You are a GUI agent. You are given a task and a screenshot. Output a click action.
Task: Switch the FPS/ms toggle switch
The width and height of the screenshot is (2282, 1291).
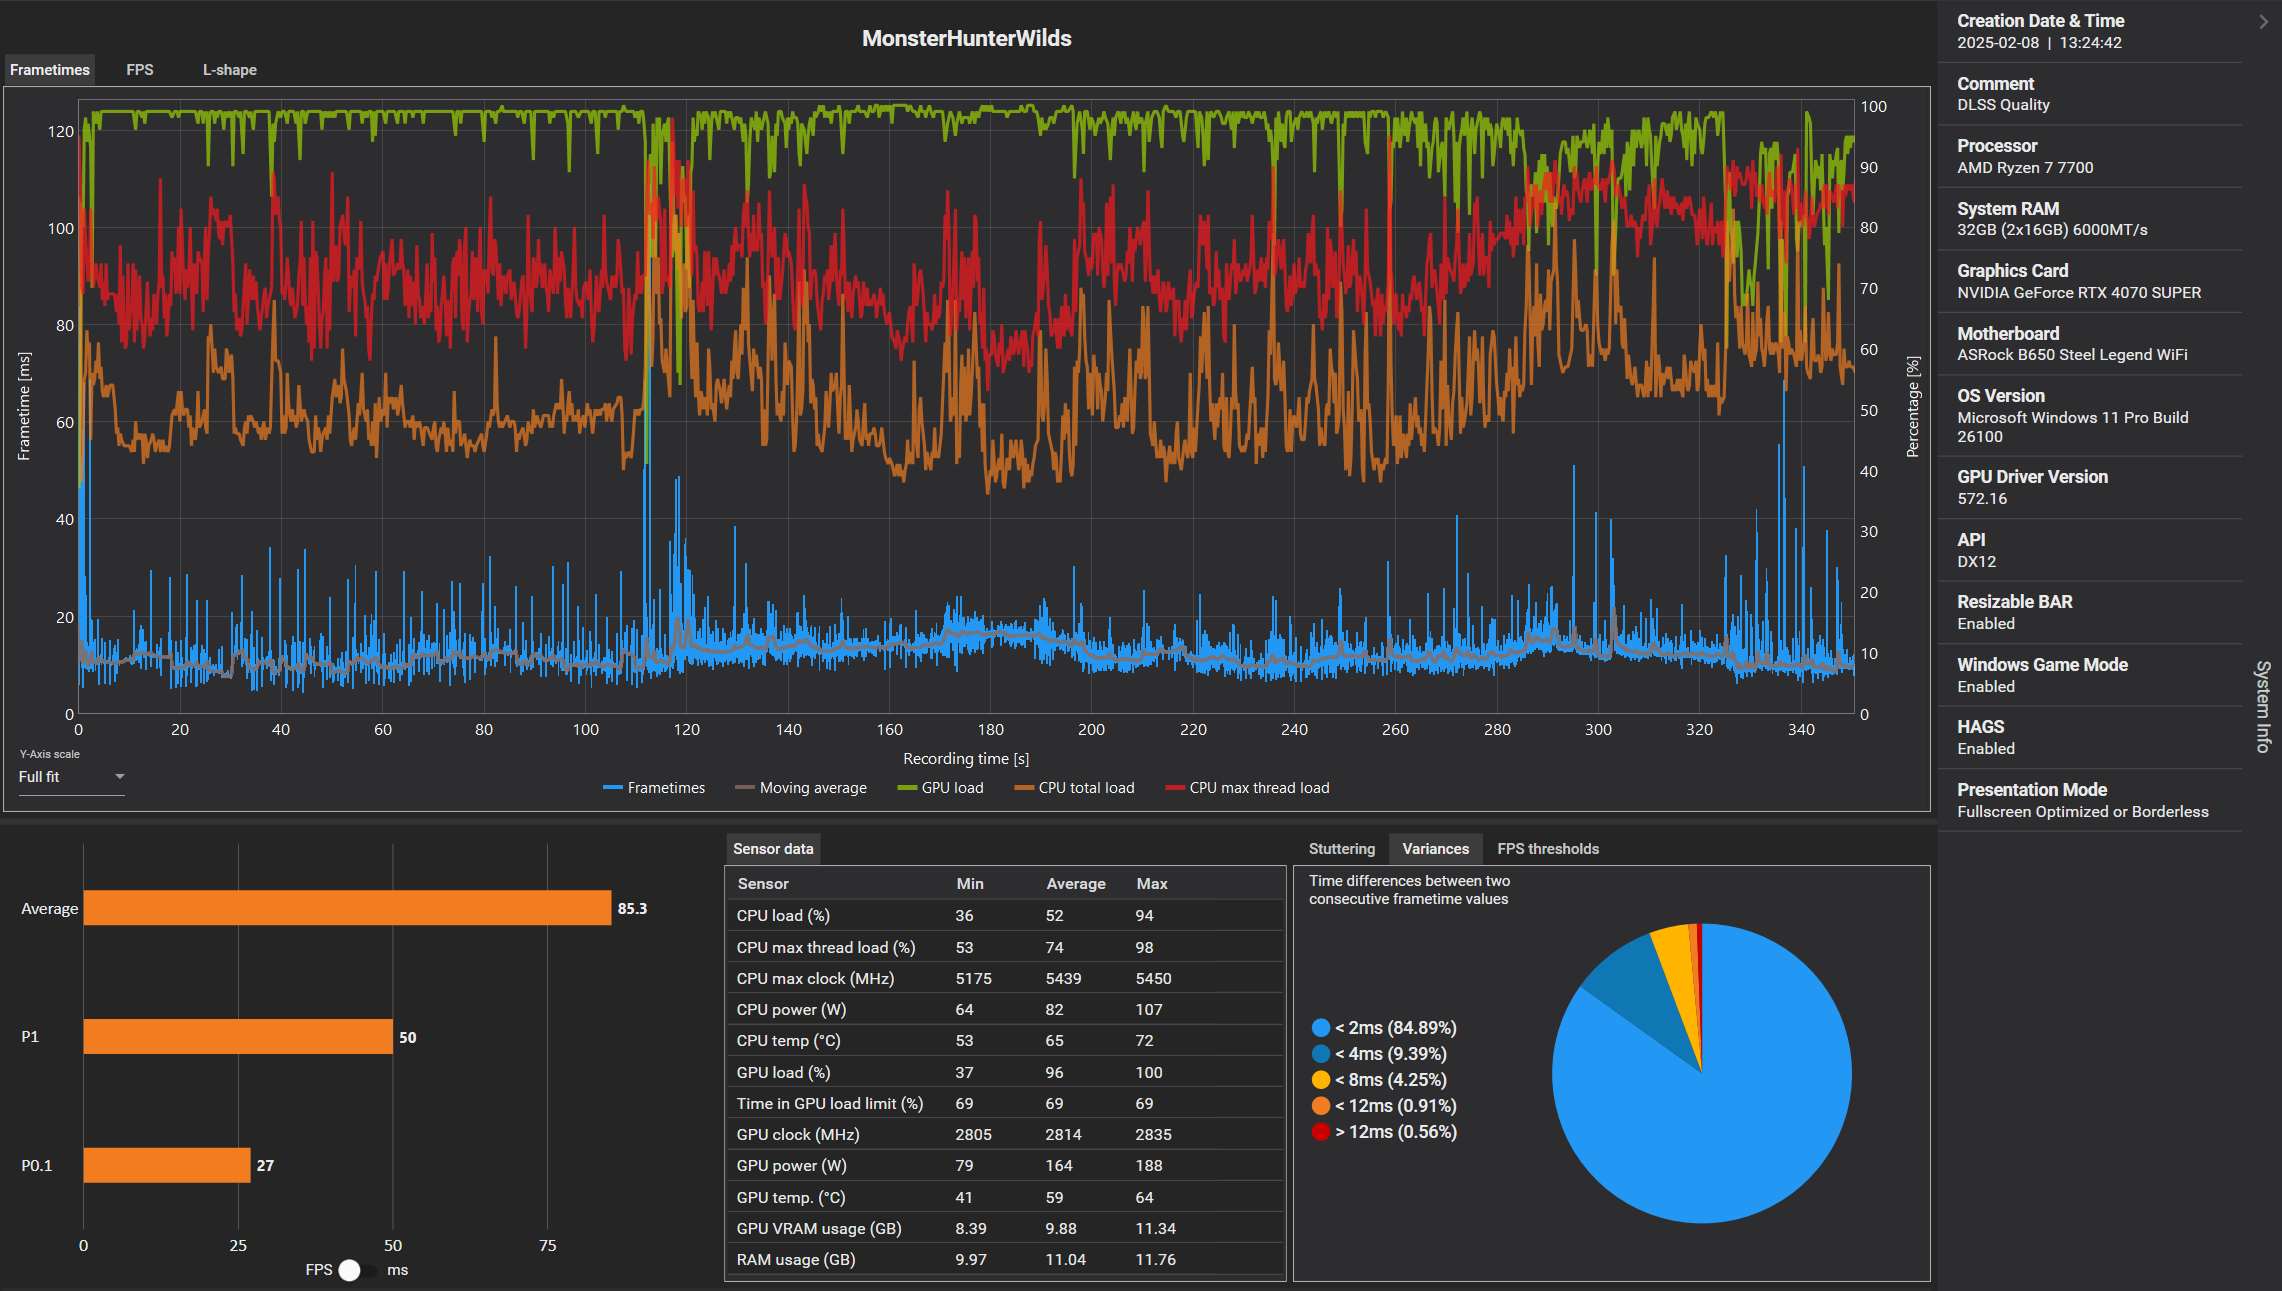(x=357, y=1270)
